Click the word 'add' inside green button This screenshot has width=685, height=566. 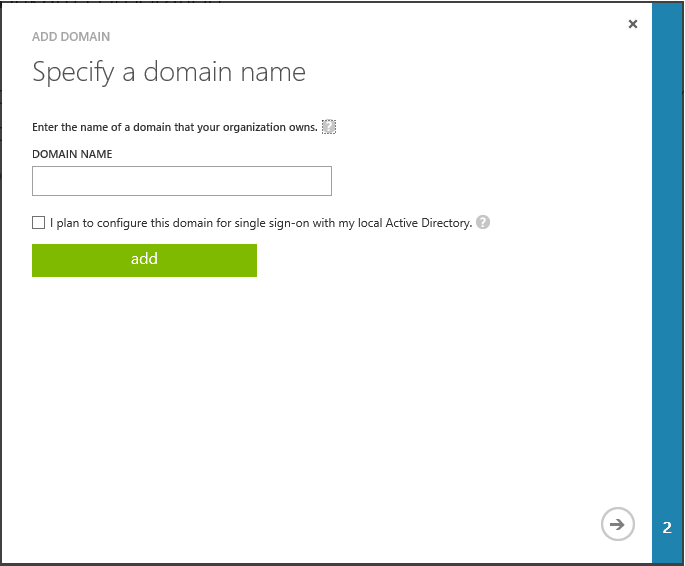pos(144,259)
